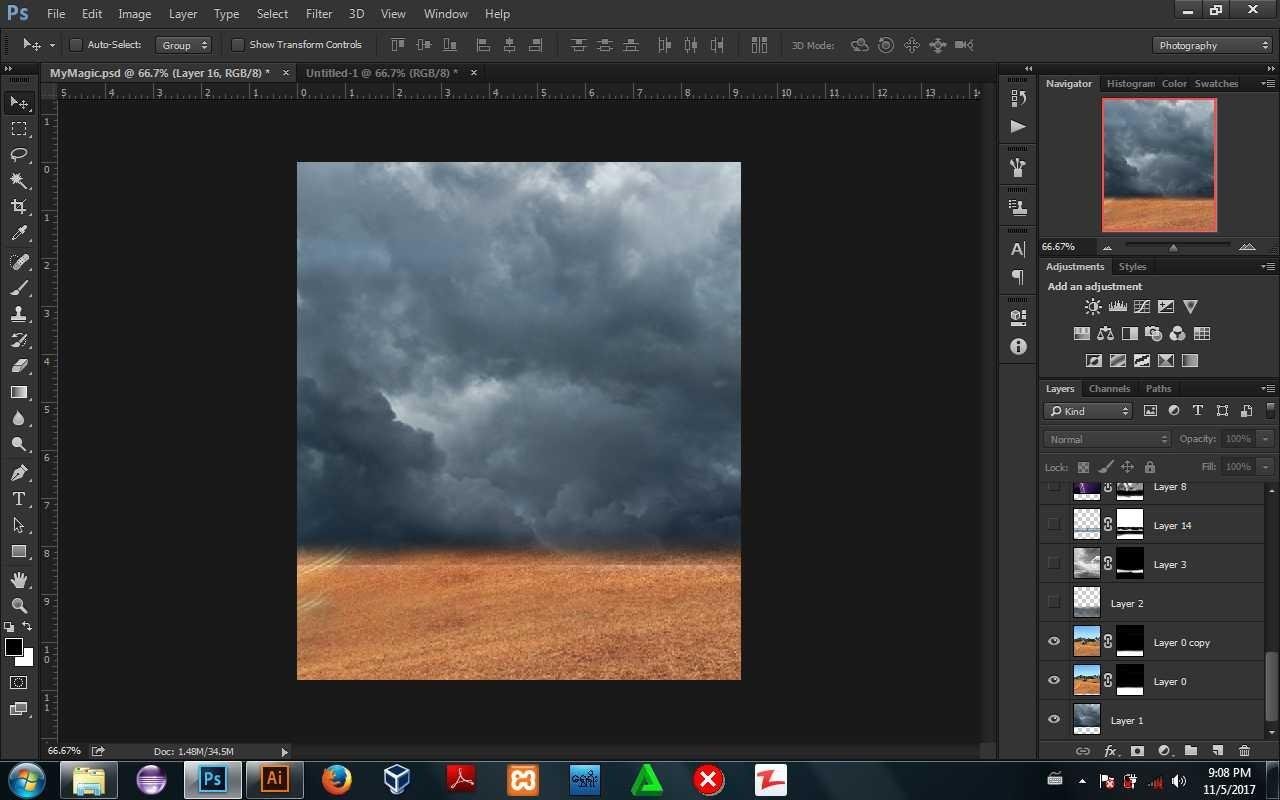Switch to the Channels tab
This screenshot has height=800, width=1280.
pyautogui.click(x=1109, y=388)
